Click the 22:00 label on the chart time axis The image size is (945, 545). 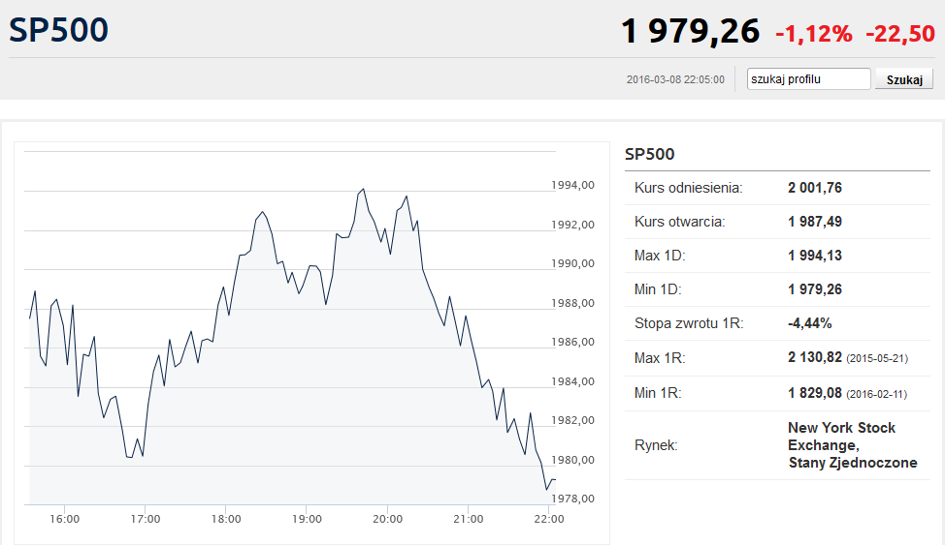pyautogui.click(x=549, y=519)
